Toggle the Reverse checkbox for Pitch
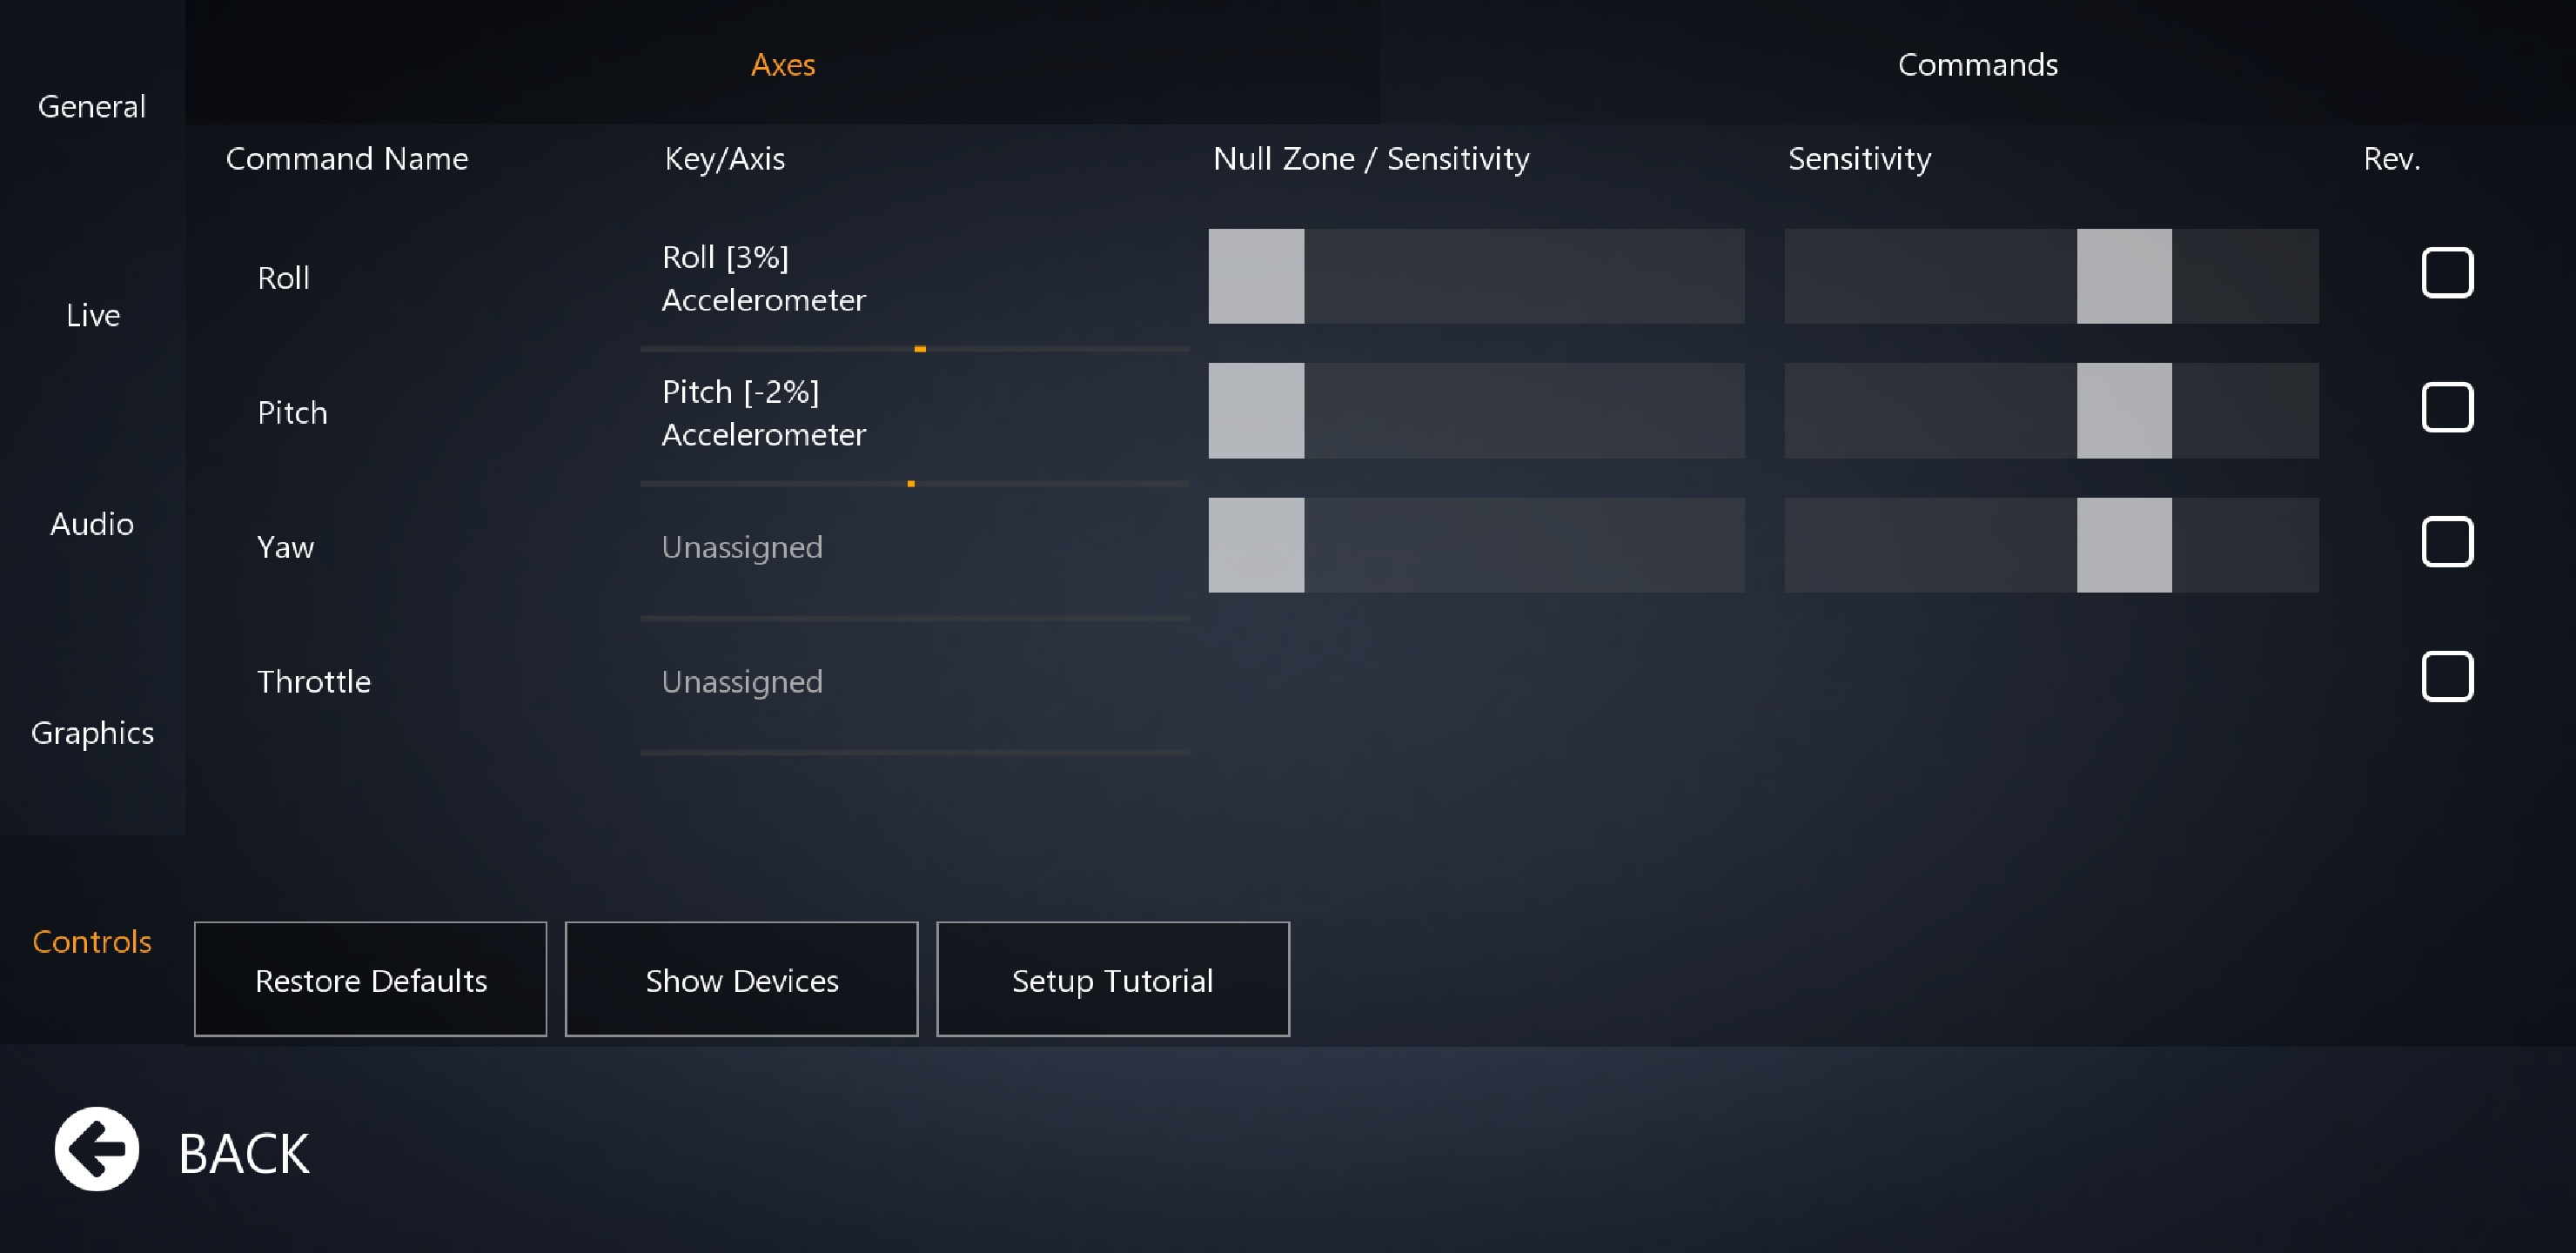Viewport: 2576px width, 1253px height. coord(2446,407)
